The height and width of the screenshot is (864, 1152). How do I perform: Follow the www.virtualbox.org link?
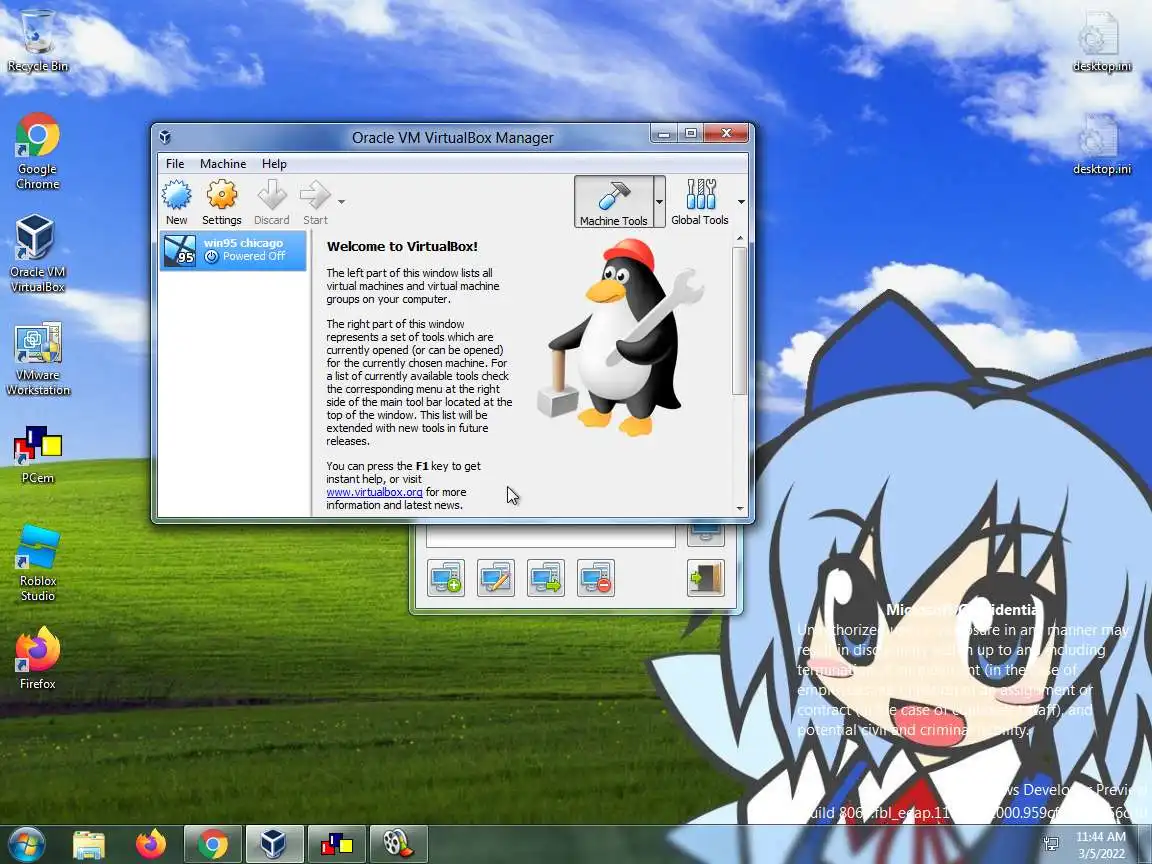[x=374, y=492]
